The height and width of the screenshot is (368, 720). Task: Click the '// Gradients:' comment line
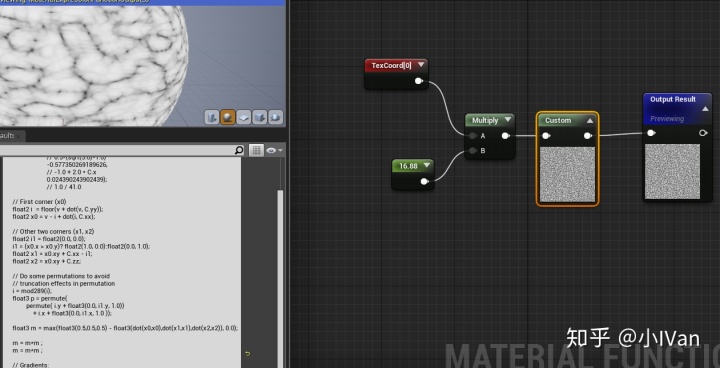(30, 365)
